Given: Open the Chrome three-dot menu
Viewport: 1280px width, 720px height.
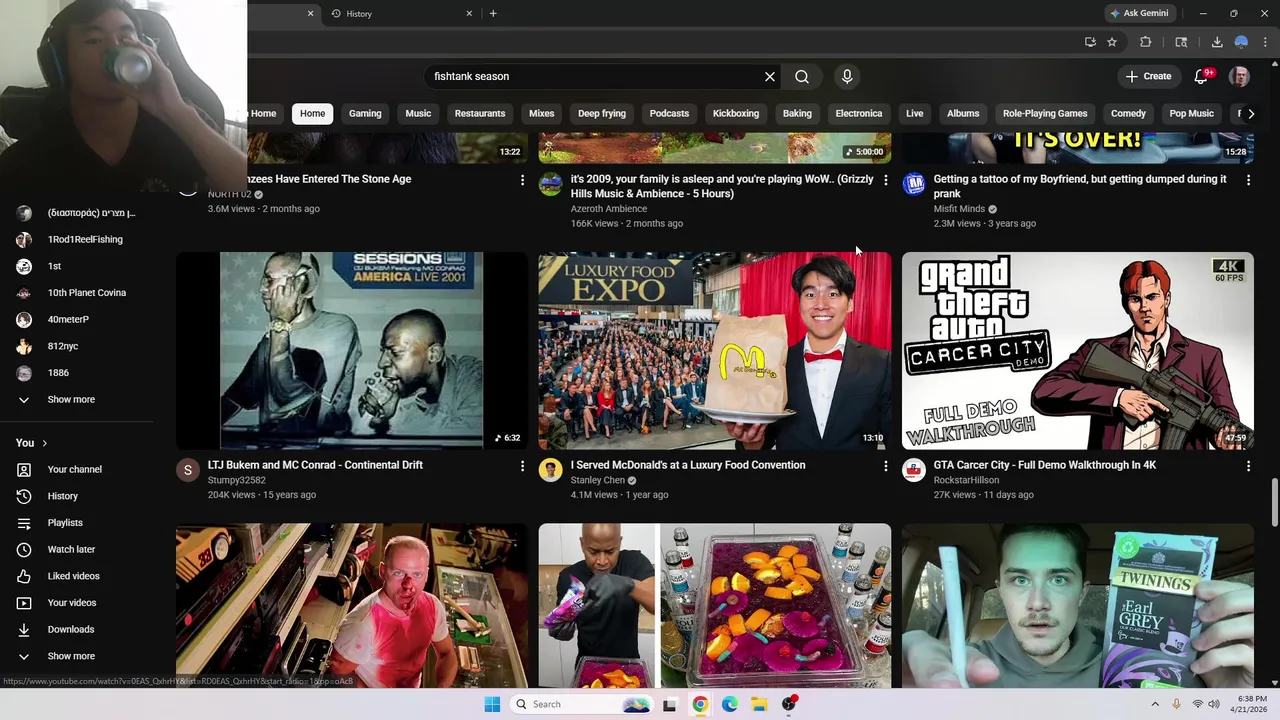Looking at the screenshot, I should (1265, 42).
